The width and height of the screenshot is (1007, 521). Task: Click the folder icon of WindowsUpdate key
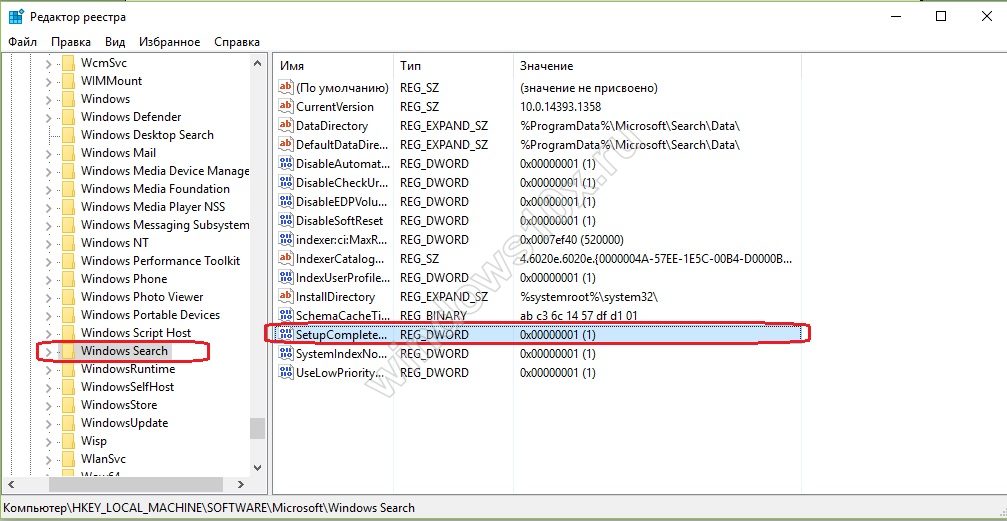pyautogui.click(x=68, y=423)
